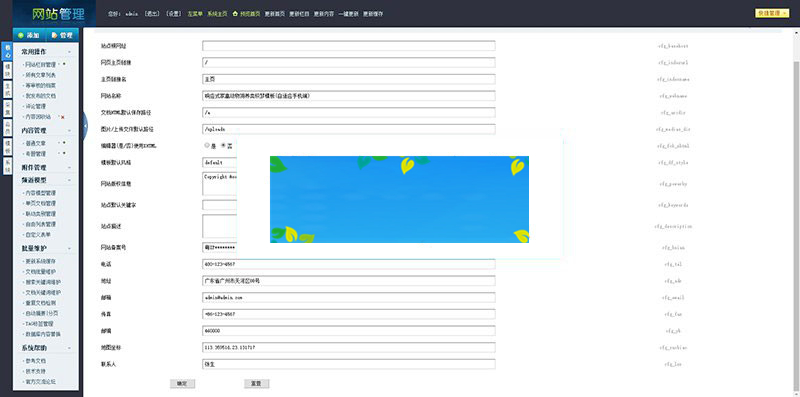
Task: Expand the 附件管理 menu section
Action: [x=69, y=167]
